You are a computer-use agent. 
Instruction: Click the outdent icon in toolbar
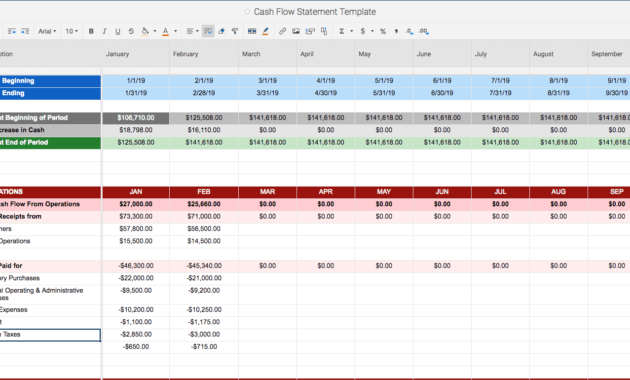point(12,31)
